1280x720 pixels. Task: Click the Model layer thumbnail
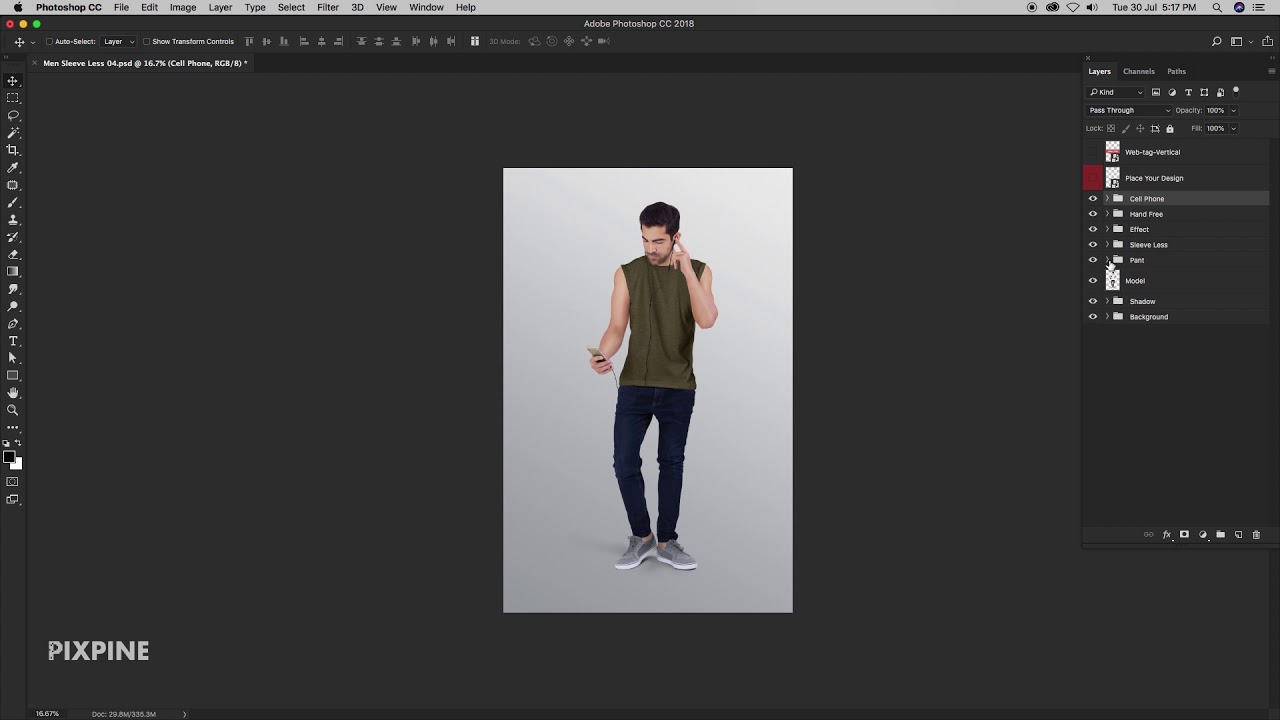(x=1113, y=281)
